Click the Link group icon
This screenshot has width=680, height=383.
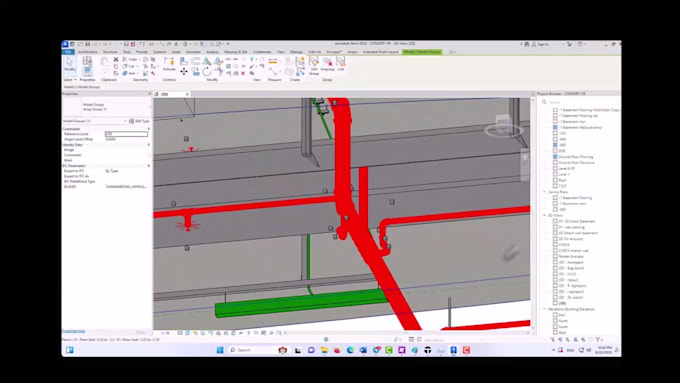point(341,63)
